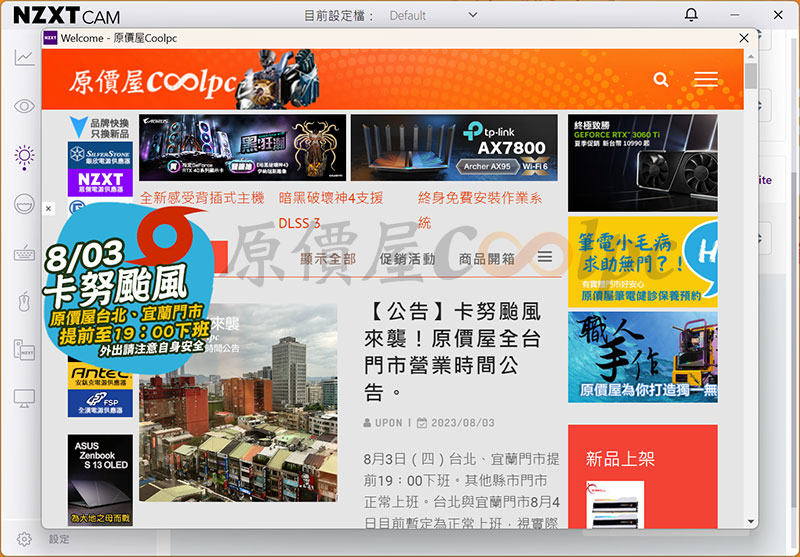Click the tp-link AX7800 banner ad
Image resolution: width=800 pixels, height=557 pixels.
point(454,147)
